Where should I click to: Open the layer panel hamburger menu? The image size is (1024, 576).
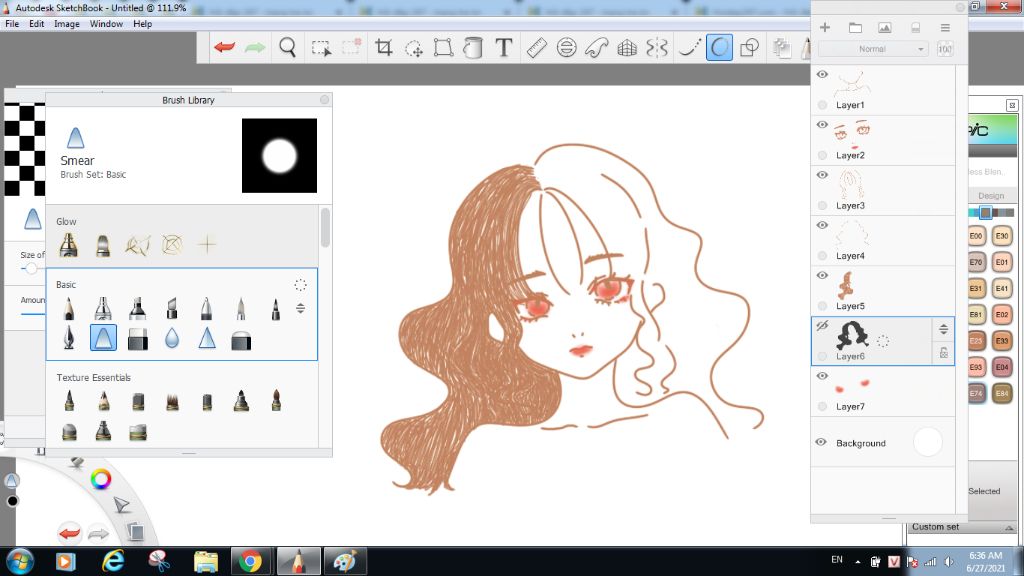[x=945, y=27]
